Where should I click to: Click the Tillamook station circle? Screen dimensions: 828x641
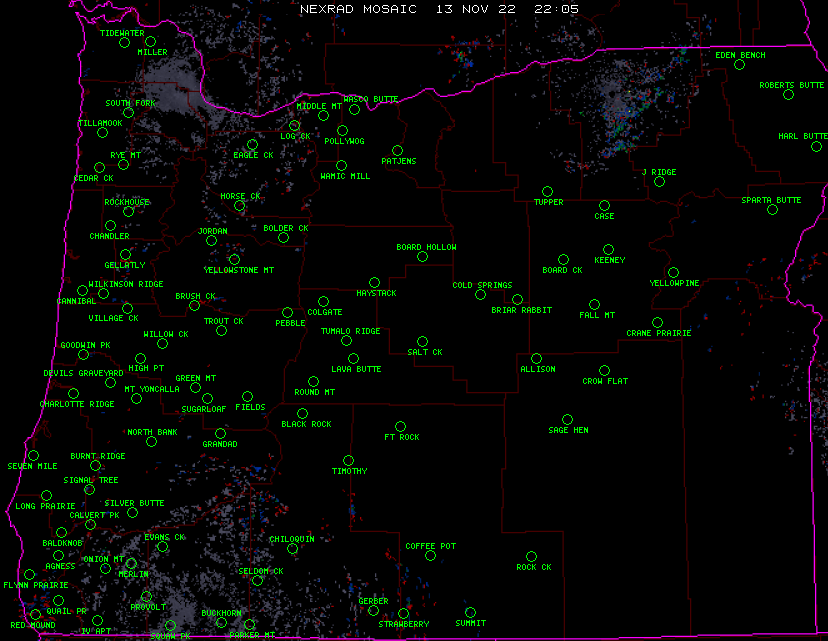tap(101, 133)
